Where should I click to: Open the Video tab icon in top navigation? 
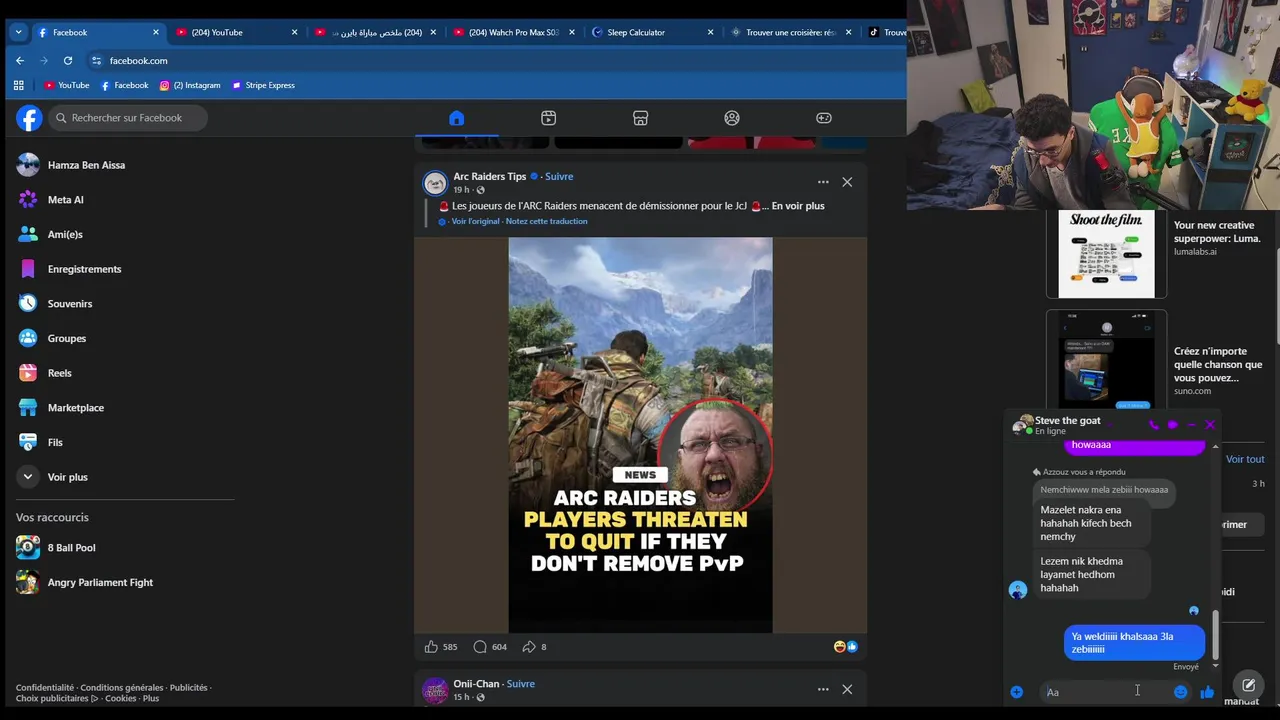point(548,118)
